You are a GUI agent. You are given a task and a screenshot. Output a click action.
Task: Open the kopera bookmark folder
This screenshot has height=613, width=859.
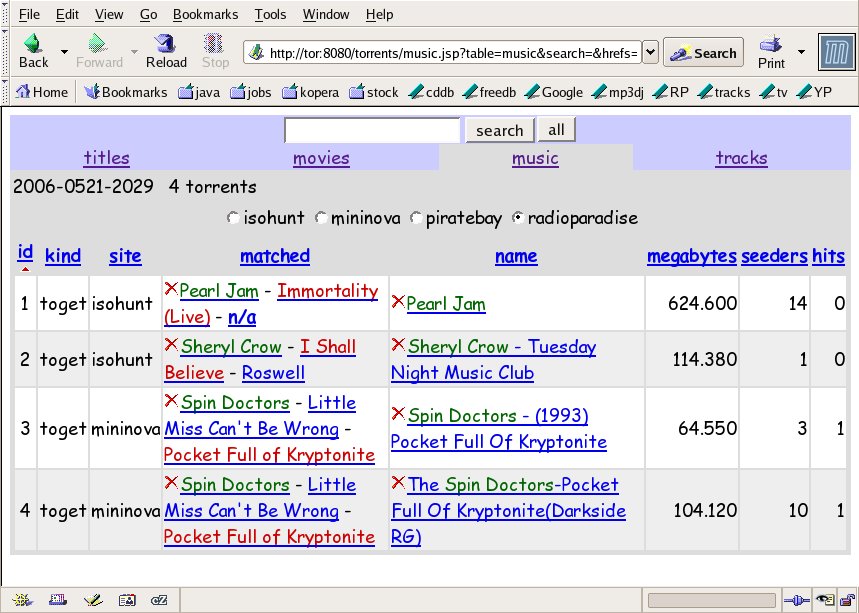point(311,92)
